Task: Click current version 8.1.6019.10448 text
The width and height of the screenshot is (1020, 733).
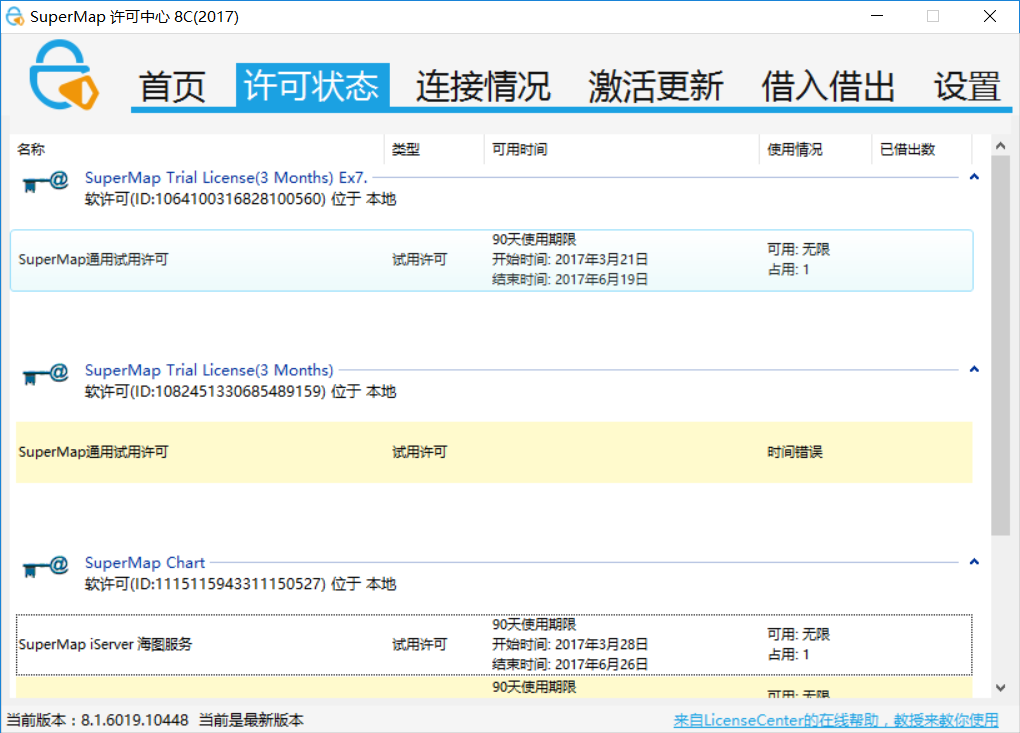Action: tap(98, 720)
